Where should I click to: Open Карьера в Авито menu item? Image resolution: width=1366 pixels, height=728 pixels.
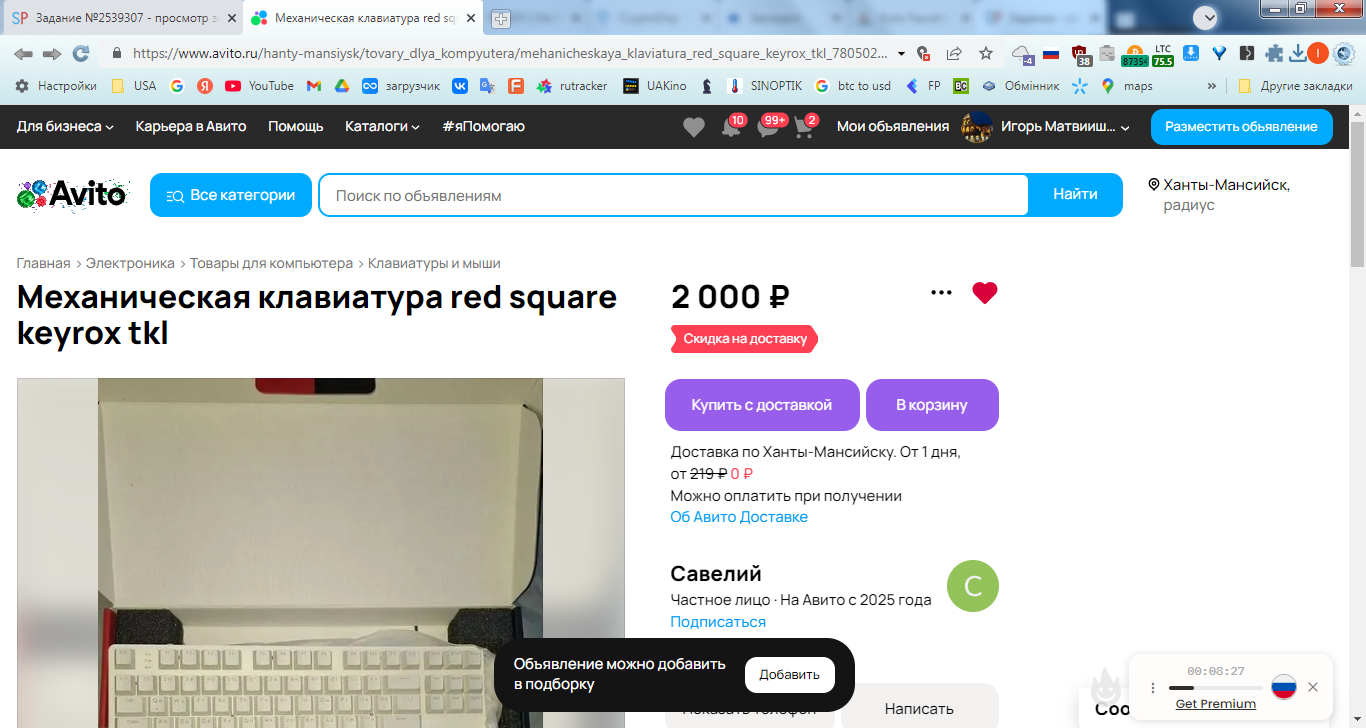[x=191, y=126]
